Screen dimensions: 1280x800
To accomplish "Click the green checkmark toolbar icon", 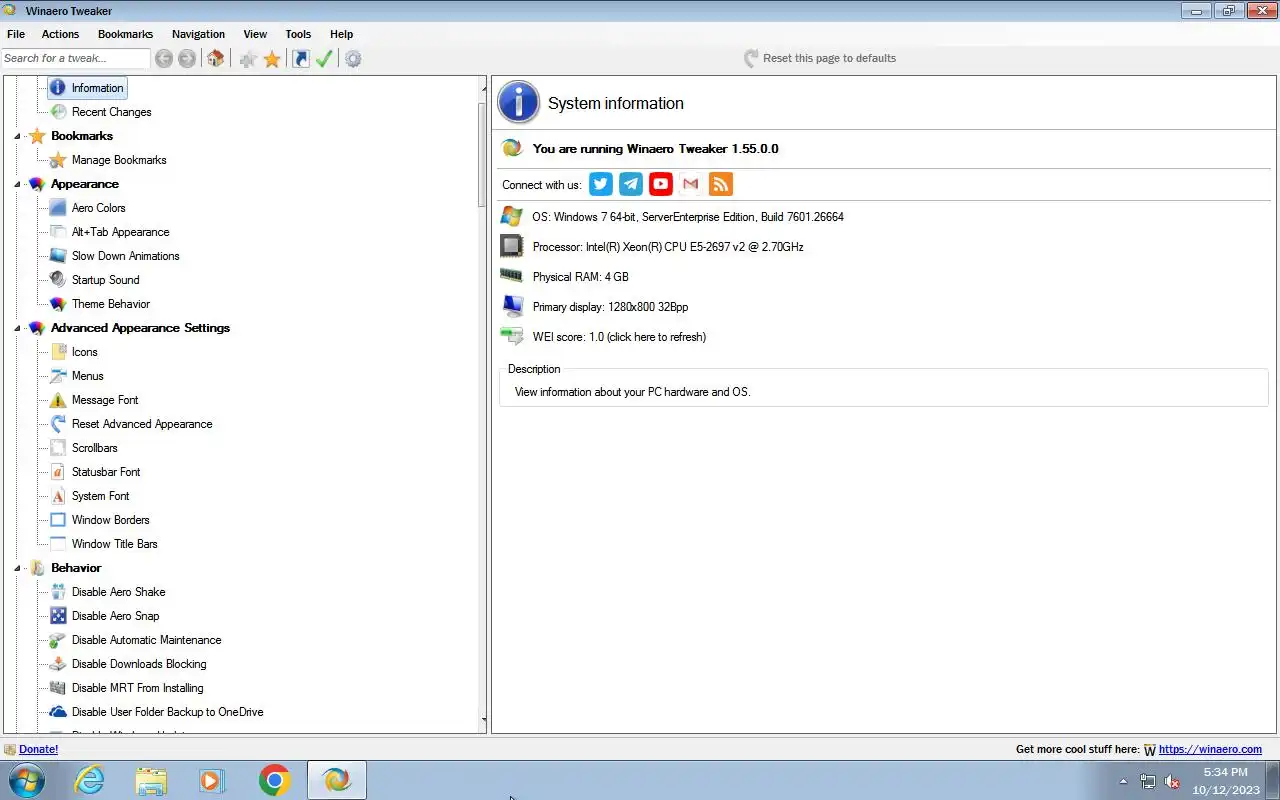I will (324, 59).
